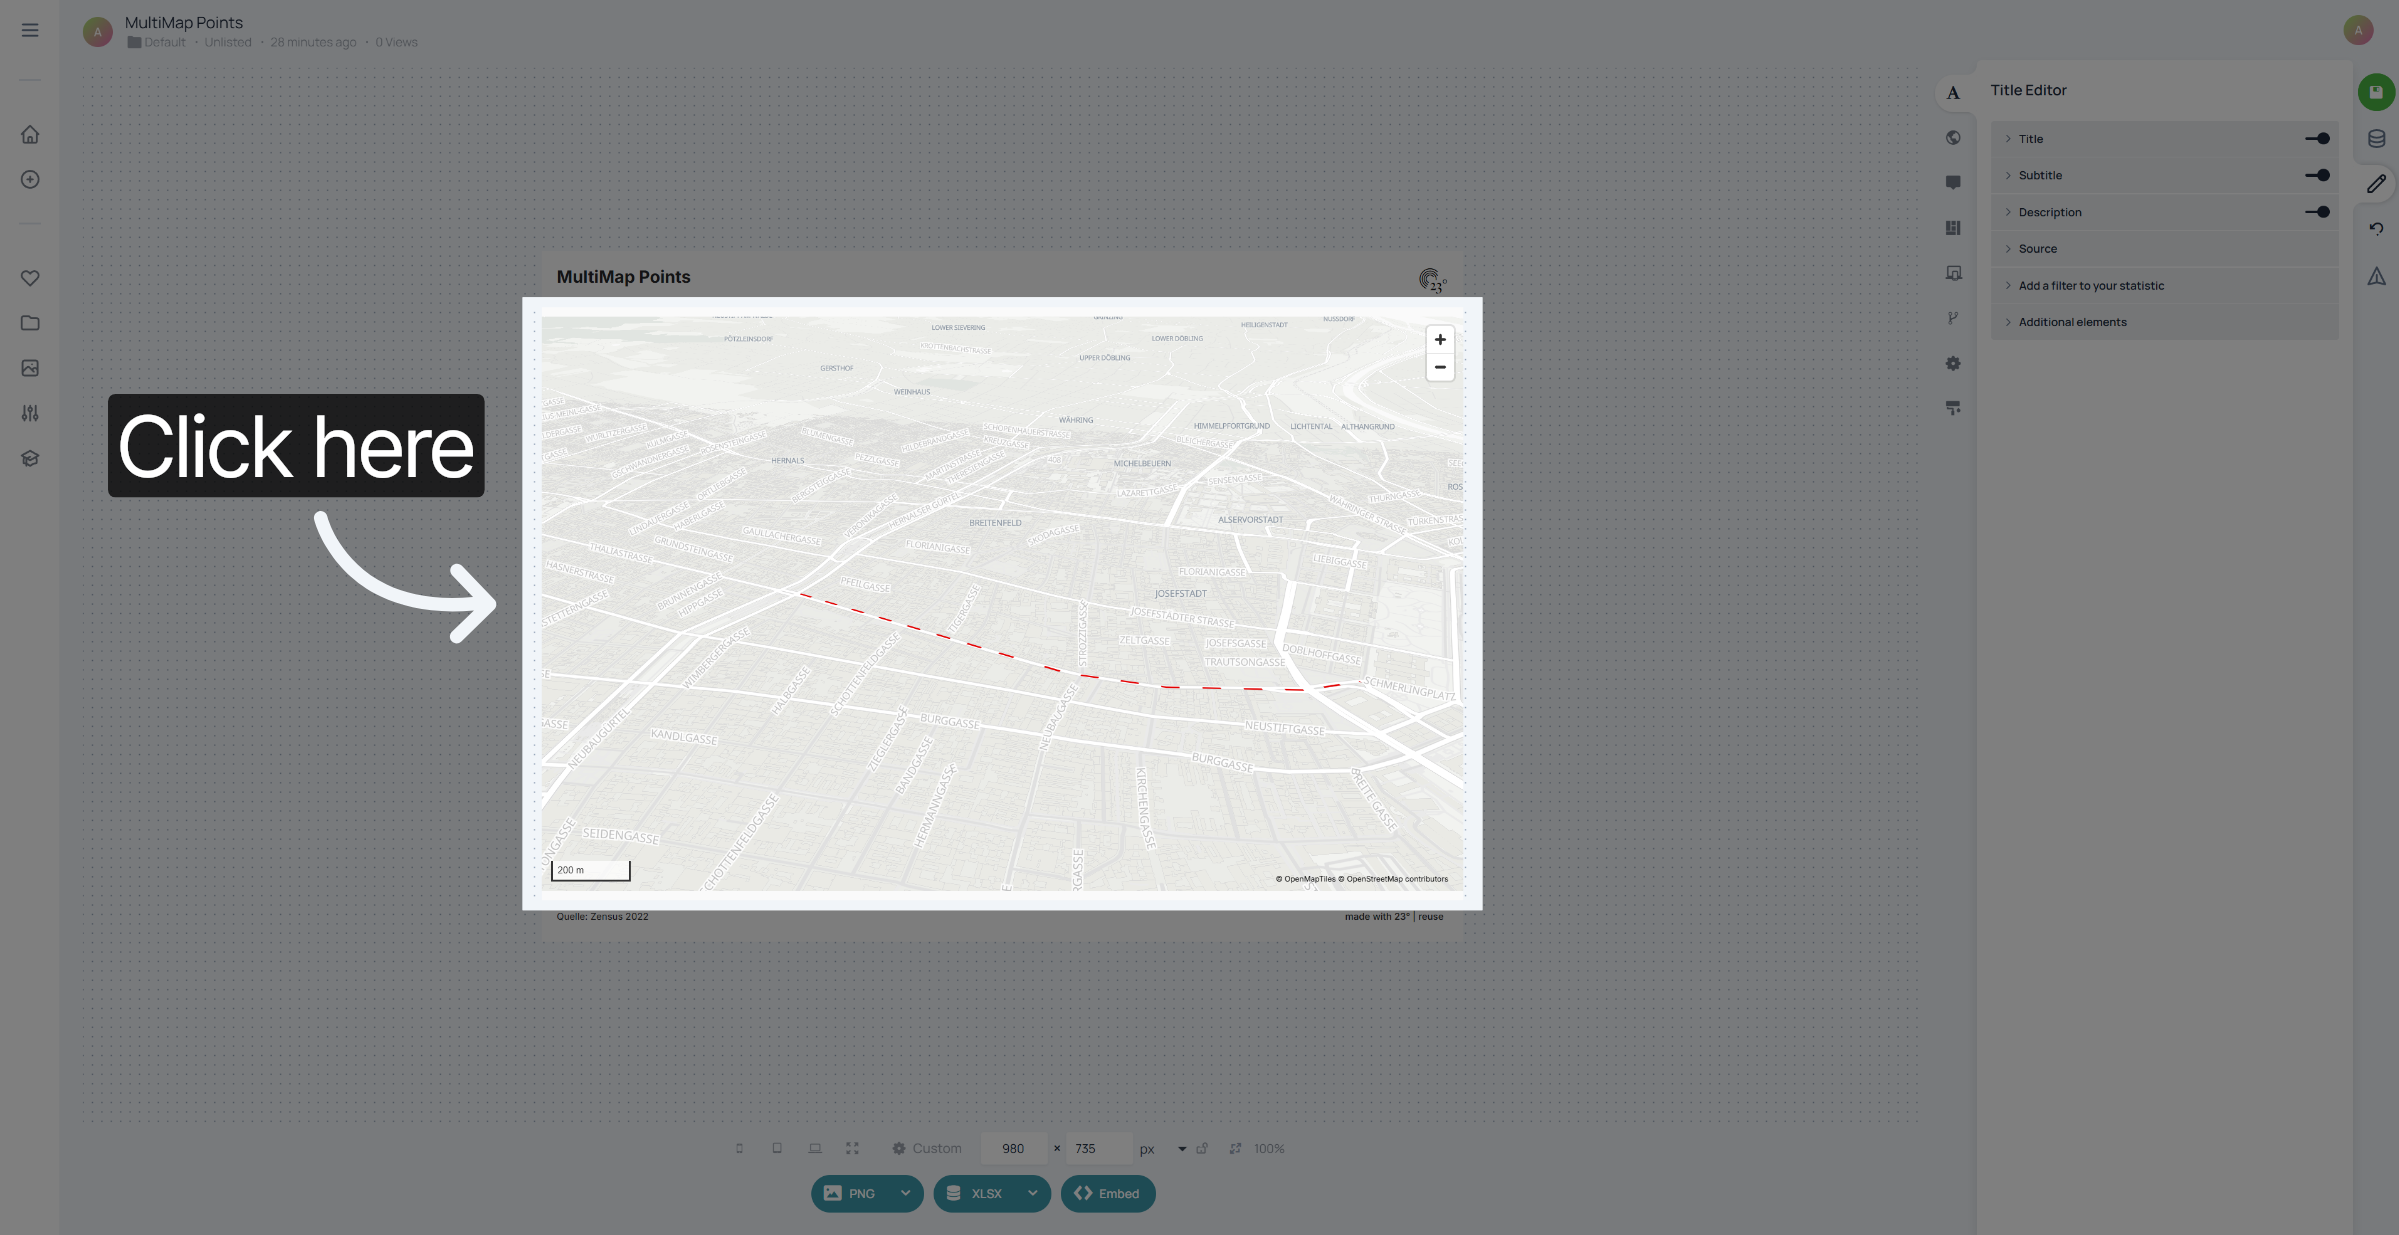Open the globe map settings icon

(1953, 138)
